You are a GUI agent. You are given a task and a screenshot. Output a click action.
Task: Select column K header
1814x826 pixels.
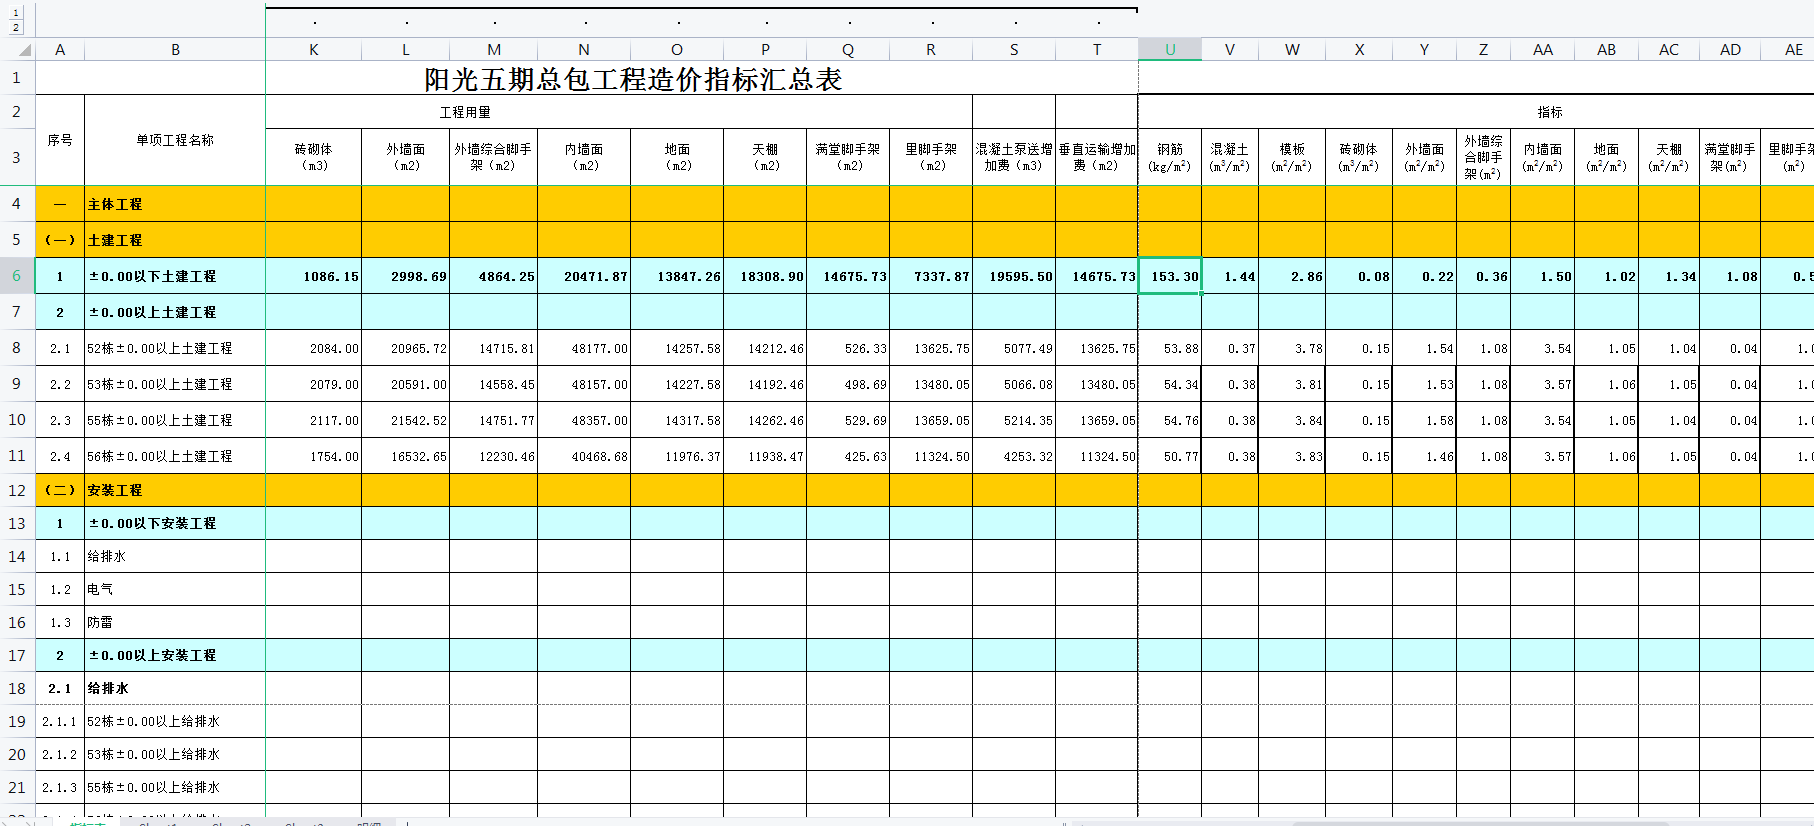(313, 50)
